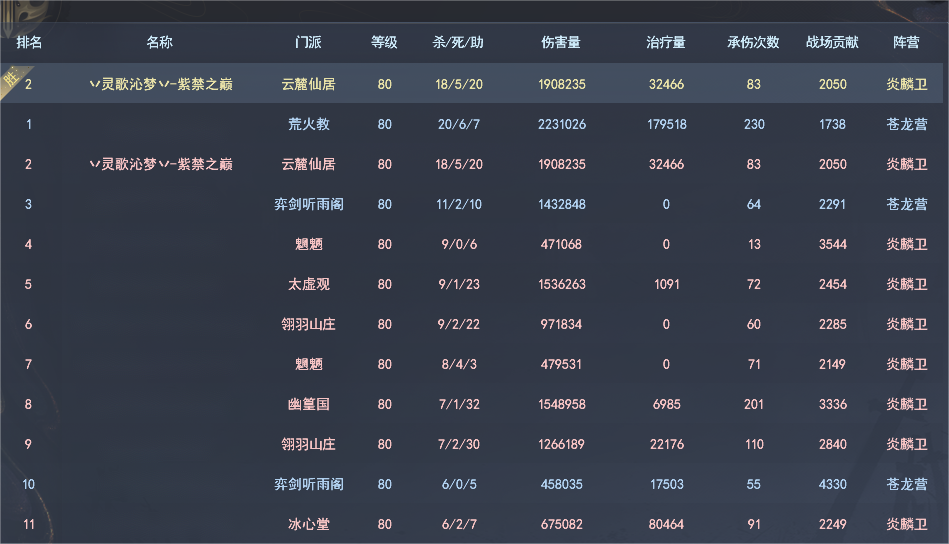The image size is (949, 544).
Task: Click the 阵营 column header
Action: tap(906, 42)
